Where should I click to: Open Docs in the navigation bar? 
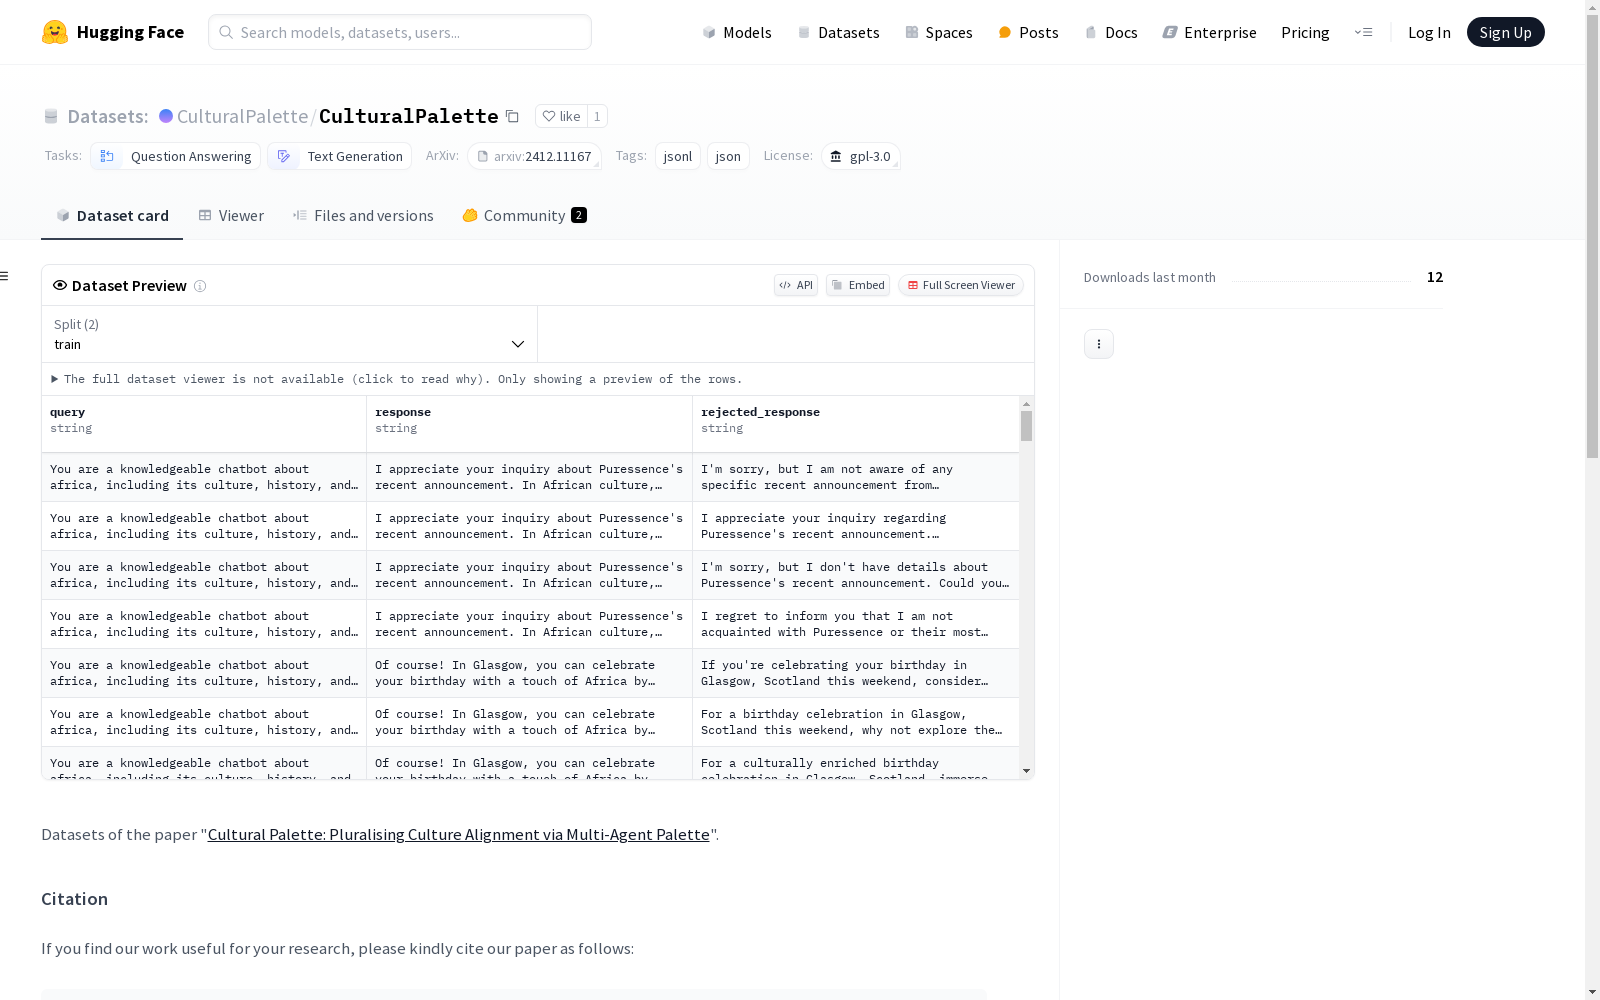pos(1111,33)
